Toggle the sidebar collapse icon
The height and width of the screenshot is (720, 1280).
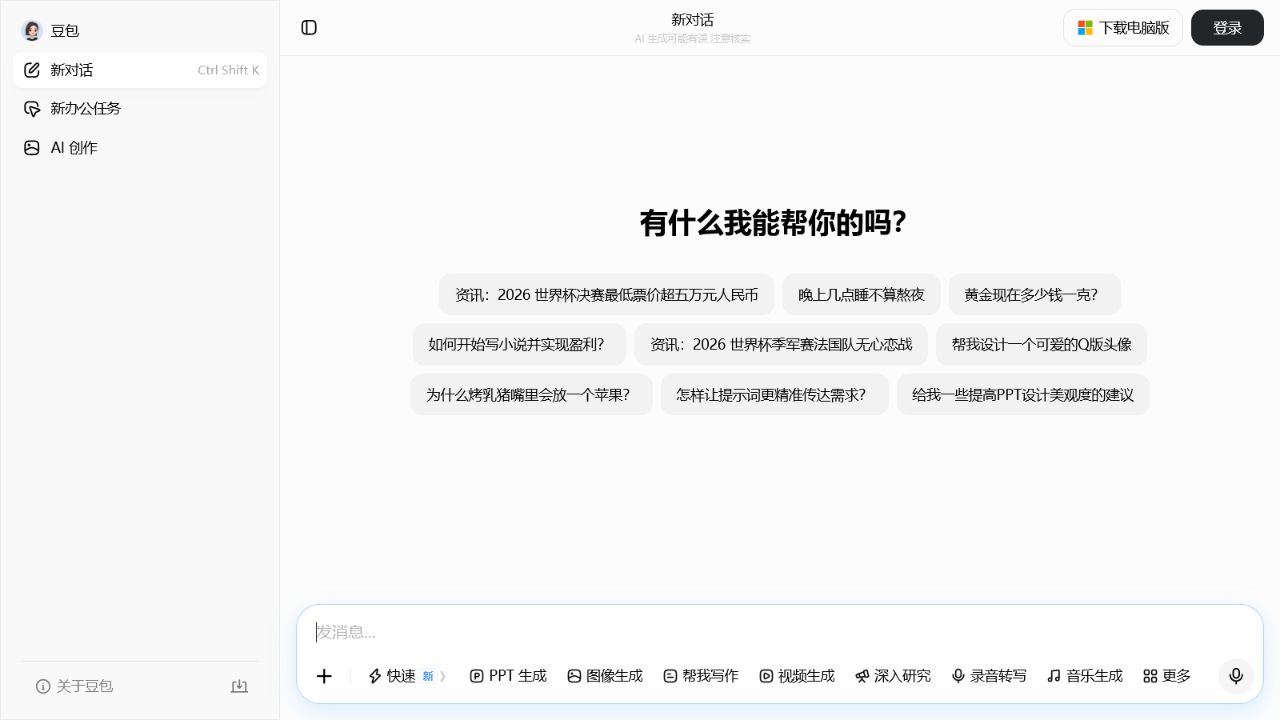pos(309,28)
